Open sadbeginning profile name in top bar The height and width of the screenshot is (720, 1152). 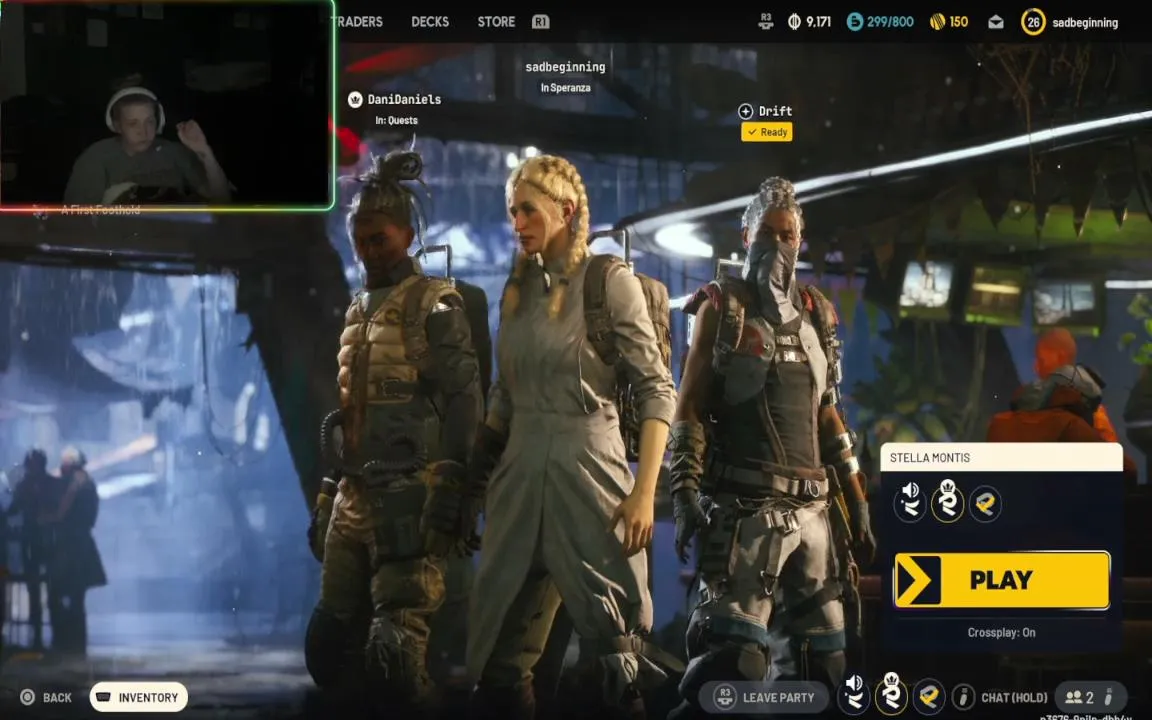[x=1085, y=23]
